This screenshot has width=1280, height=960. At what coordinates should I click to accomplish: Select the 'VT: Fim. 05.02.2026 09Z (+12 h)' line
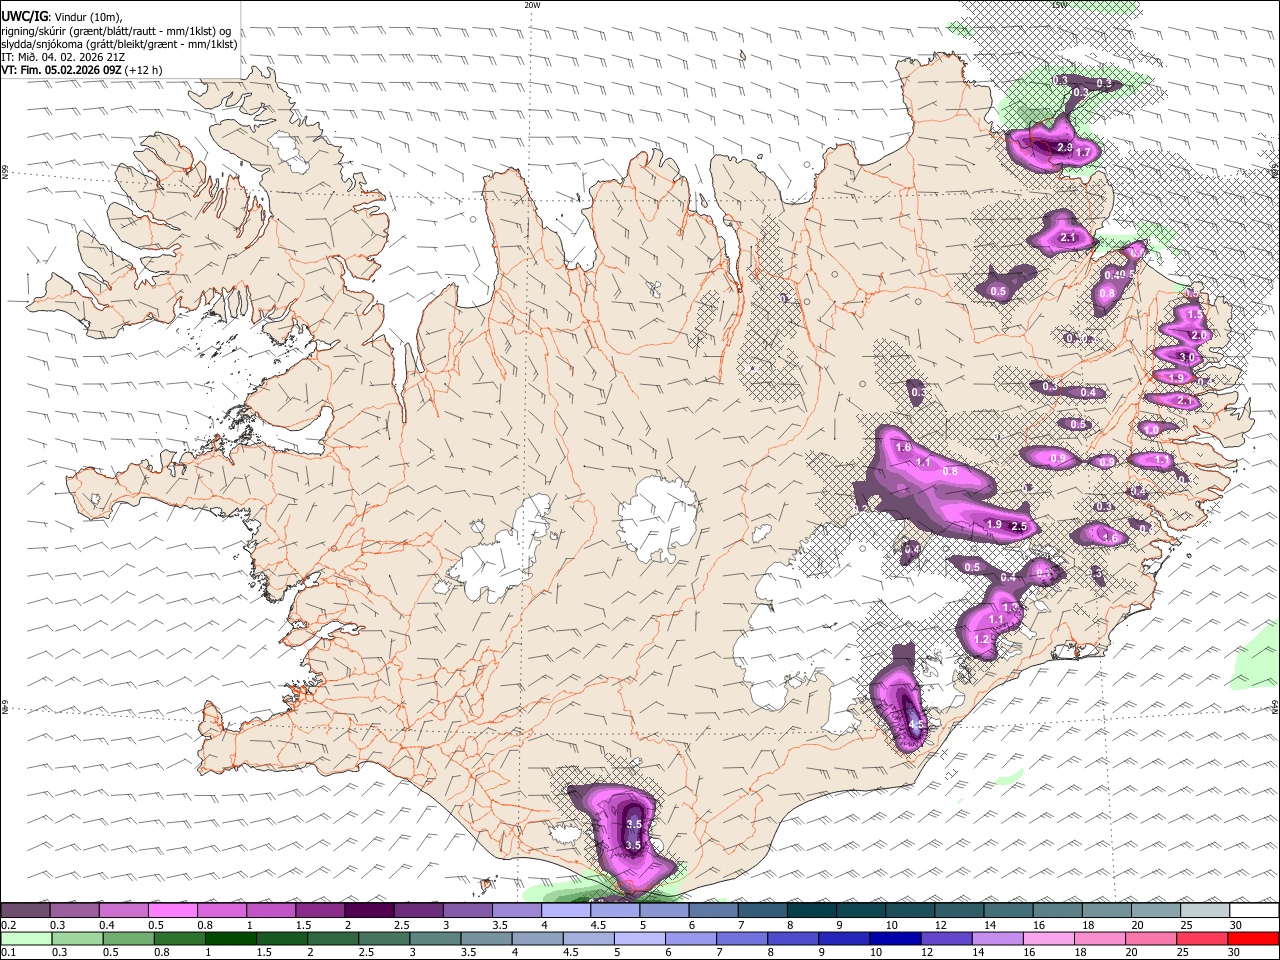[82, 70]
